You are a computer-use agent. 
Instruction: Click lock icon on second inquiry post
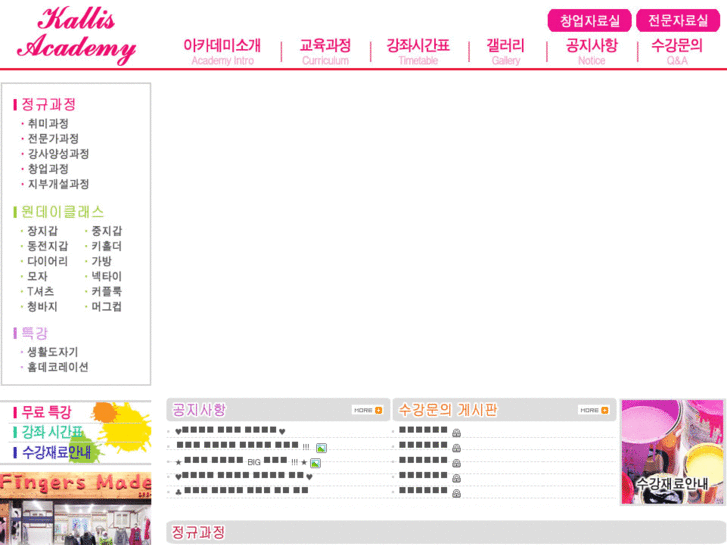point(456,448)
